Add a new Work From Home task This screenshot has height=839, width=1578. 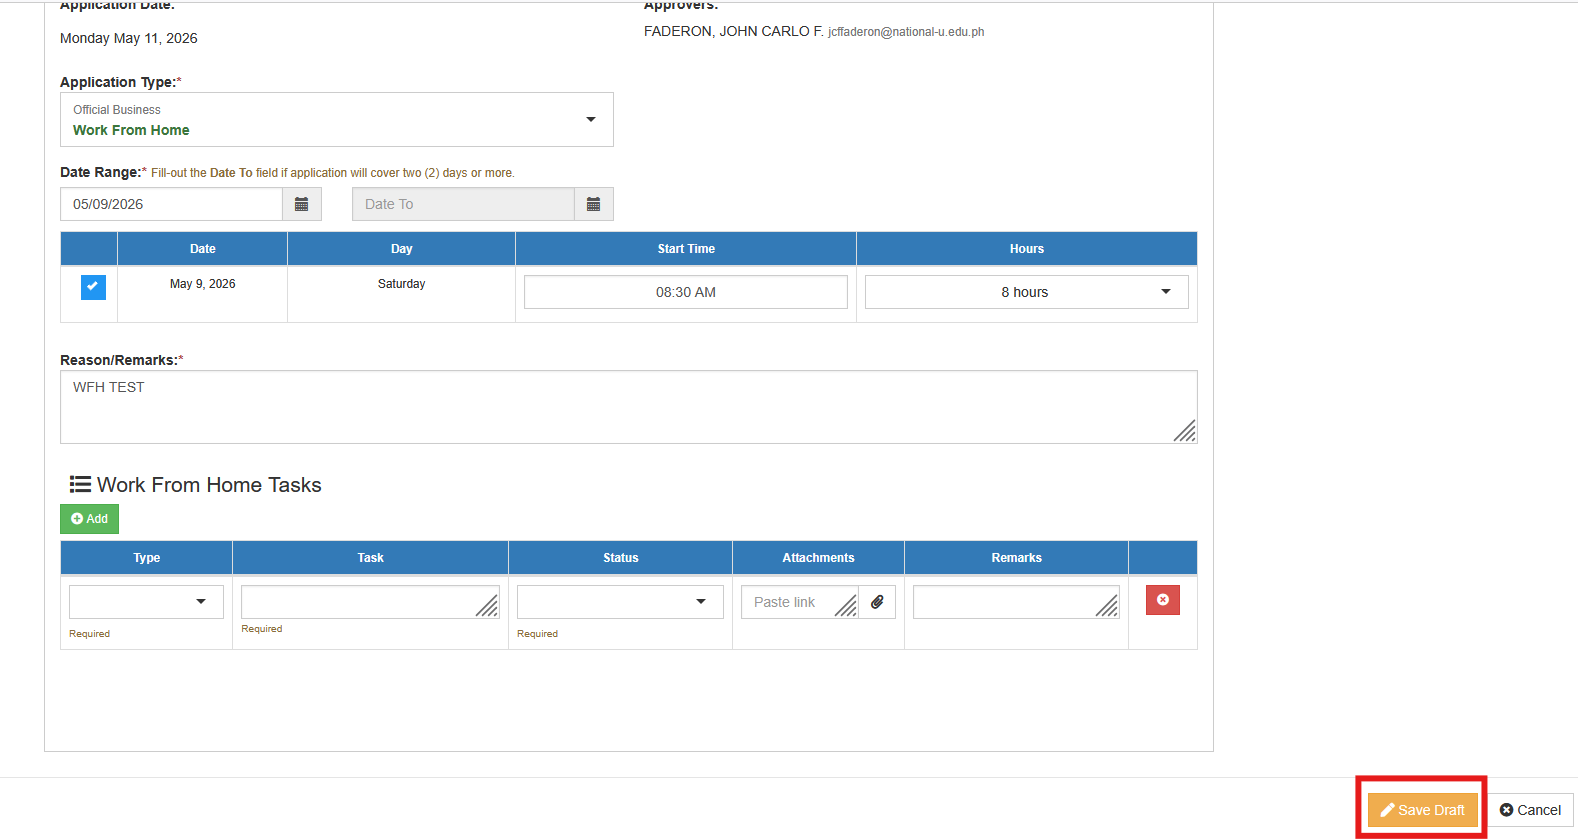click(x=89, y=519)
